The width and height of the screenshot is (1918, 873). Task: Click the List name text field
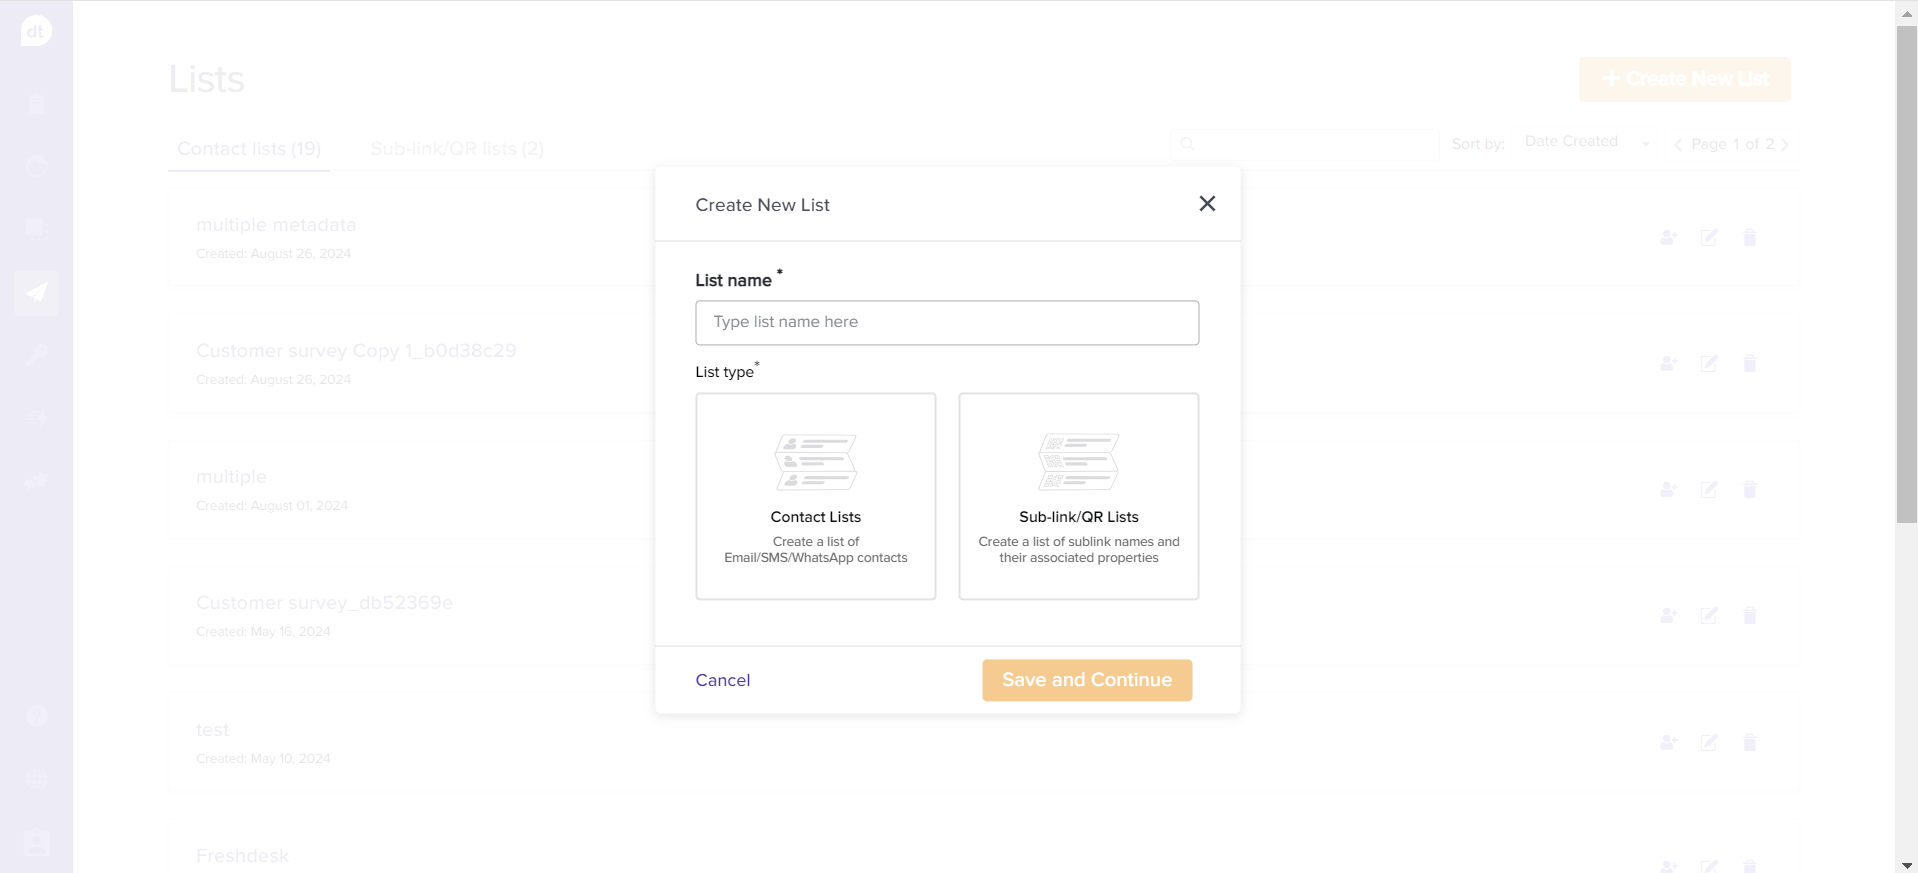(x=947, y=323)
